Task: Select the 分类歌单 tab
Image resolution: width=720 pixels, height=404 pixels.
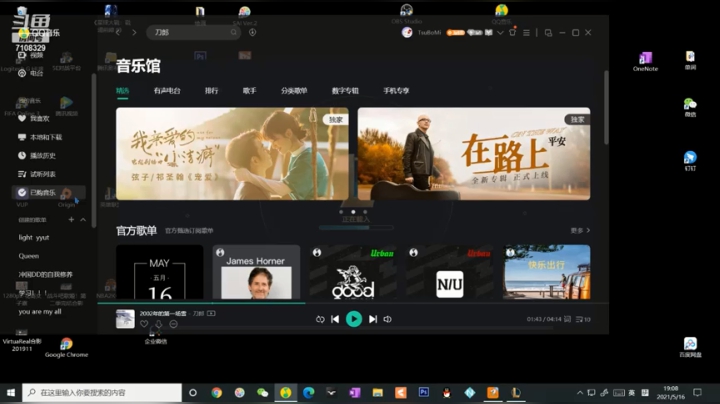Action: pos(294,90)
